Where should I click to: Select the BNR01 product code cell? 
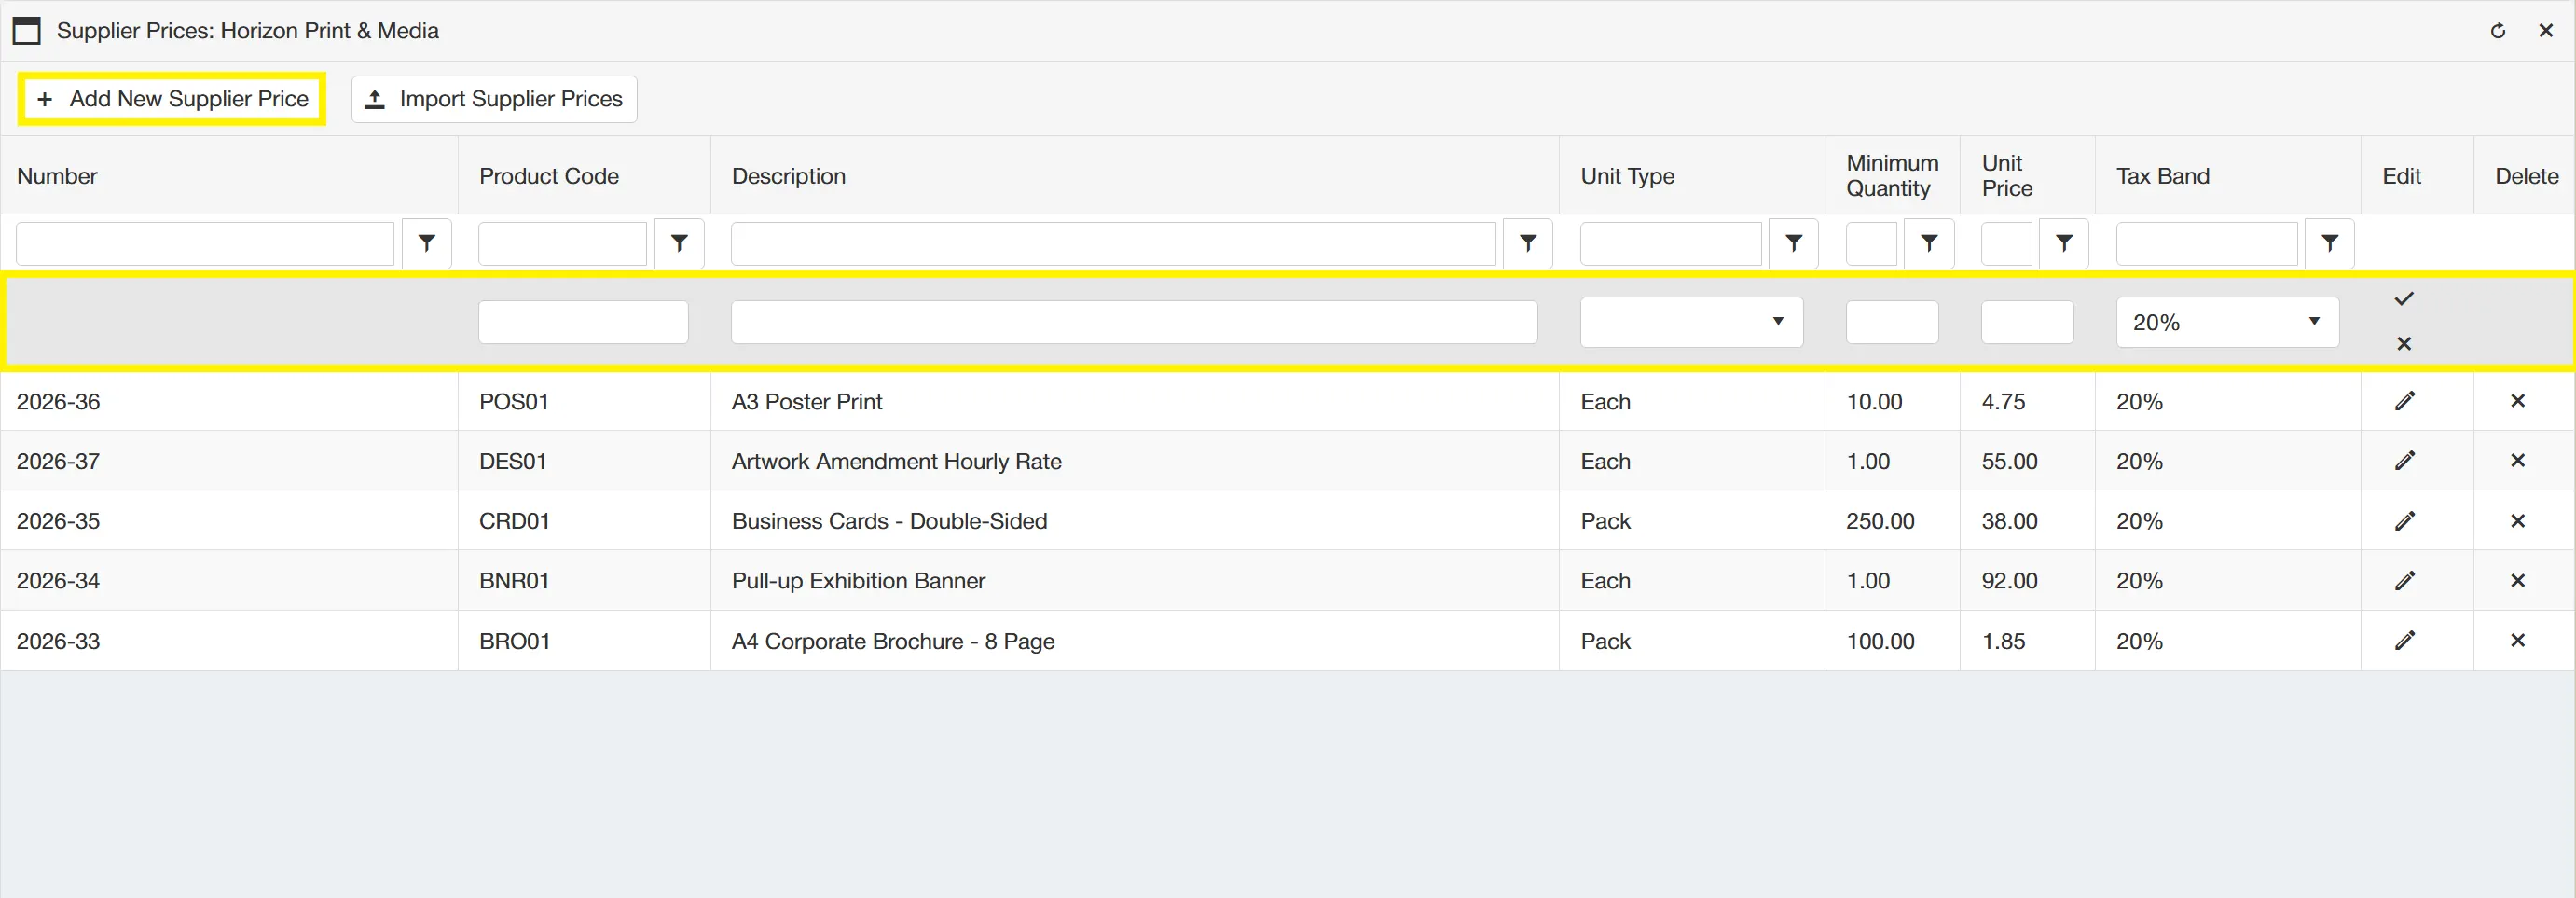point(584,581)
